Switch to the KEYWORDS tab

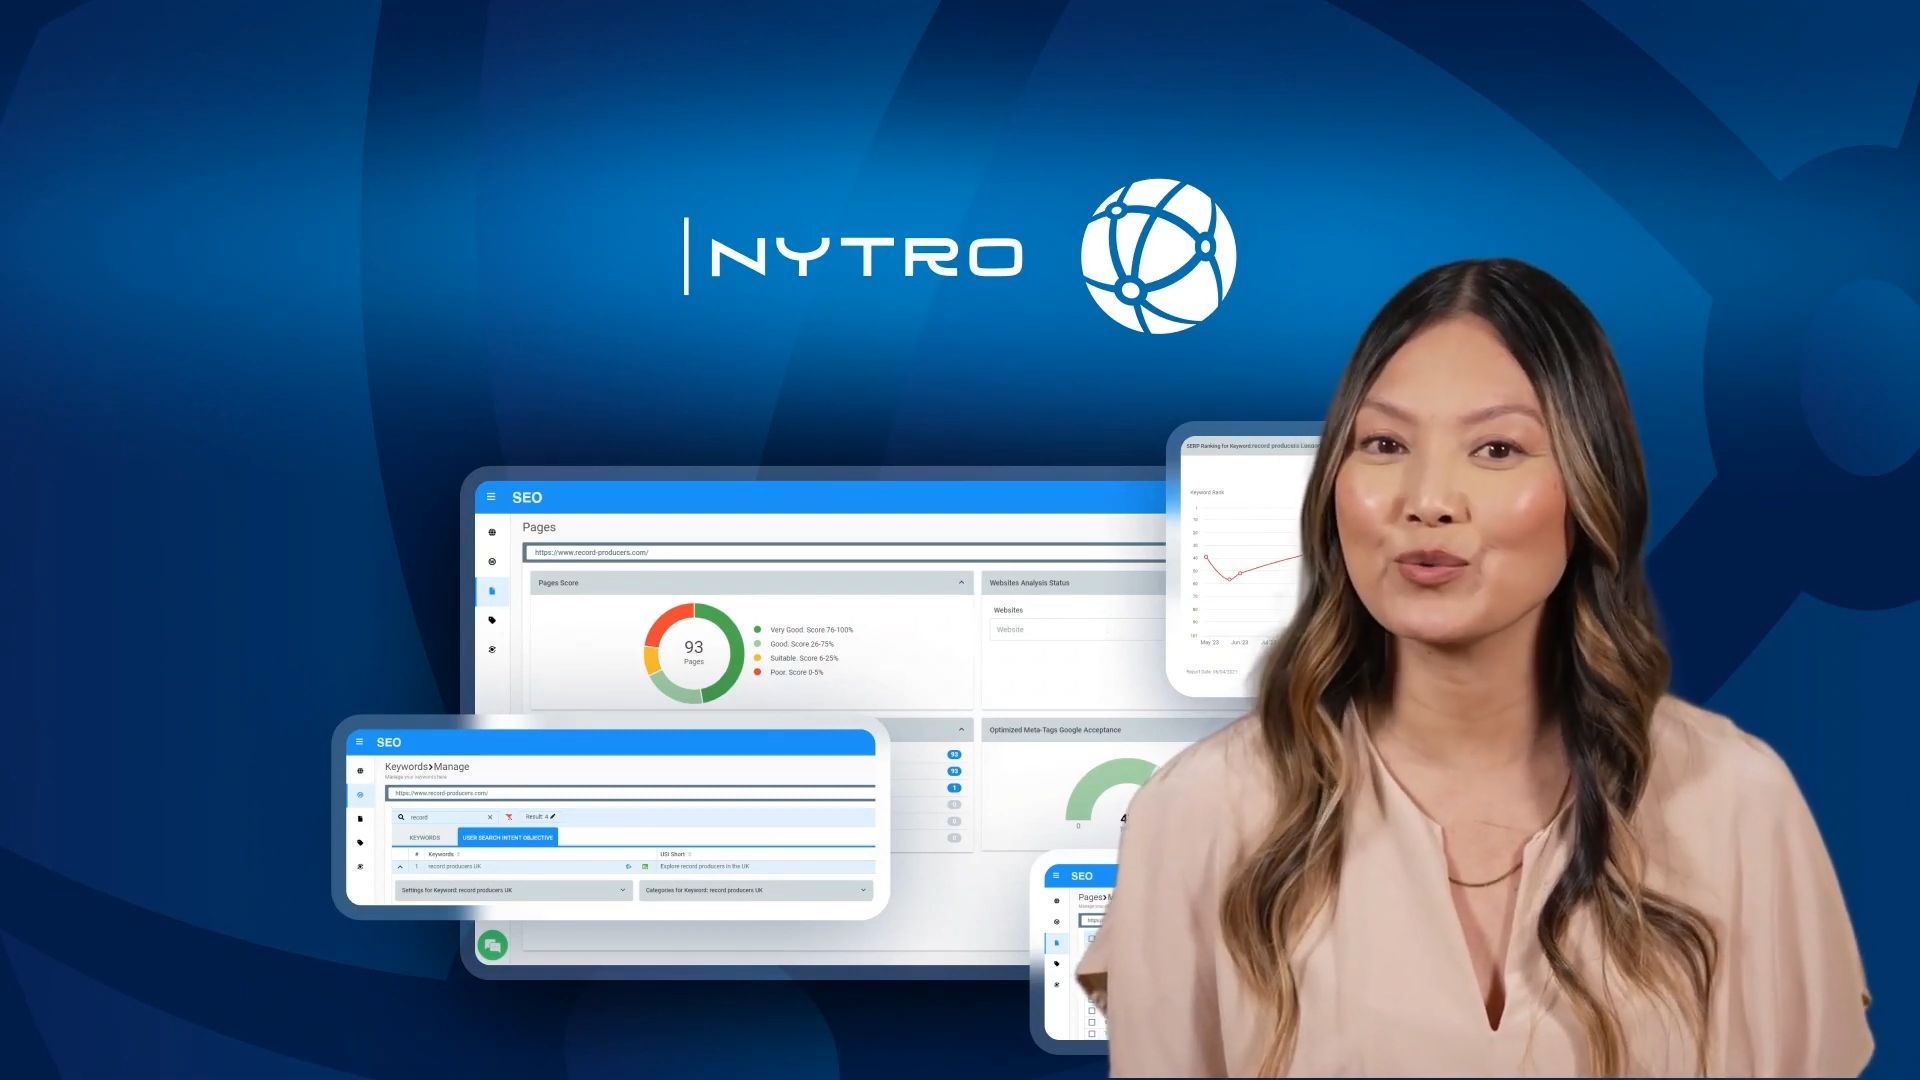(x=424, y=837)
